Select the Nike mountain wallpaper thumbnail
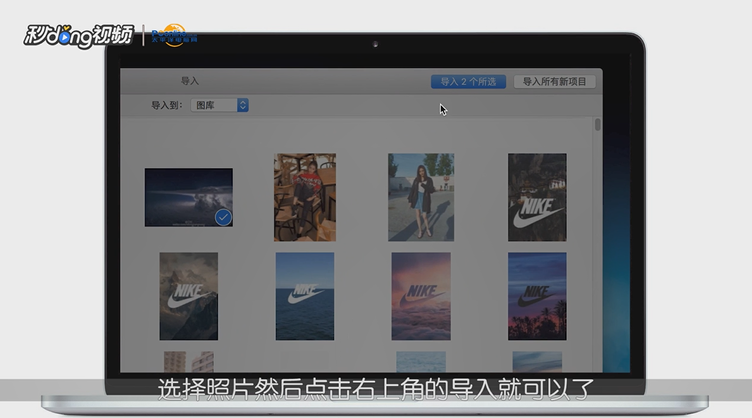 [x=188, y=296]
